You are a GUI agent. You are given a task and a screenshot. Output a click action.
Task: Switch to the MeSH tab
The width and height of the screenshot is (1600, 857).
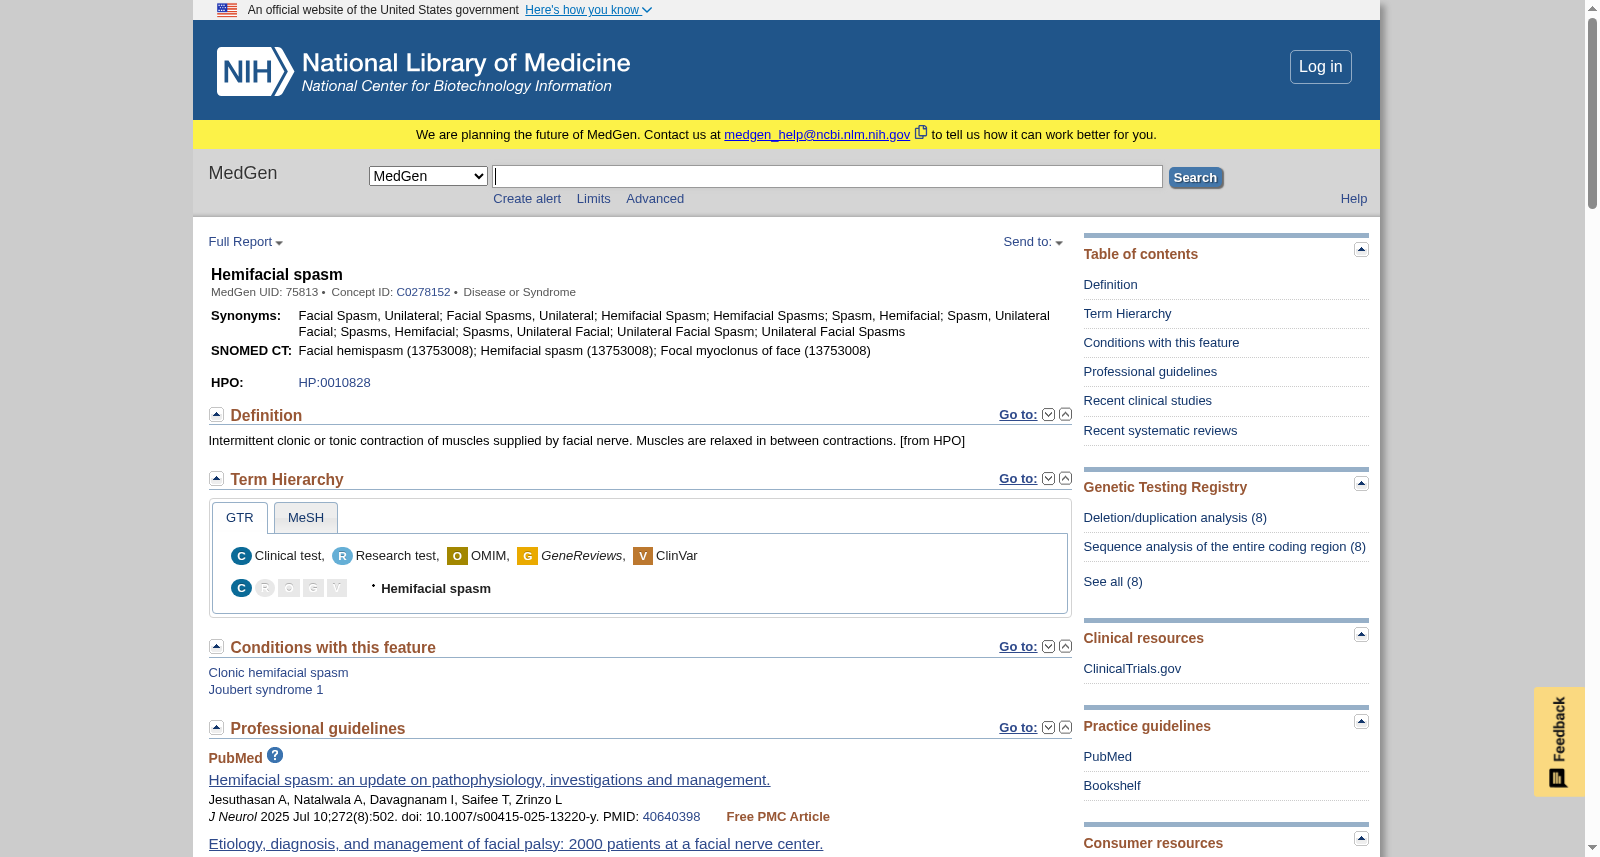pos(306,518)
